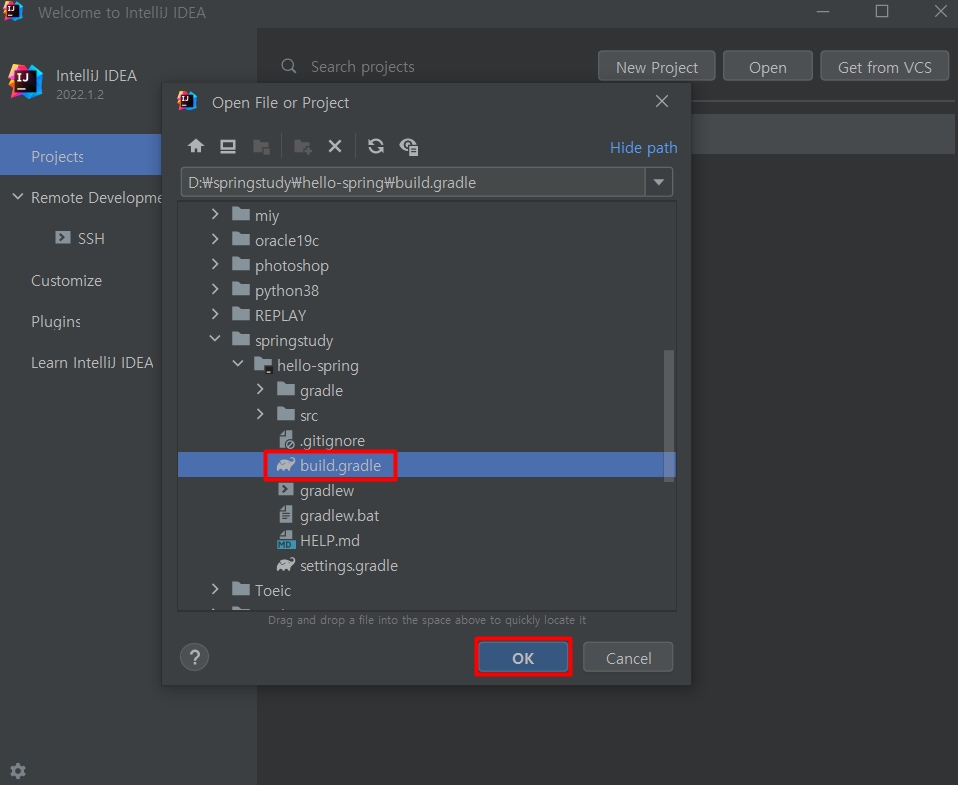Open the path history dropdown arrow
The image size is (958, 785).
tap(659, 182)
